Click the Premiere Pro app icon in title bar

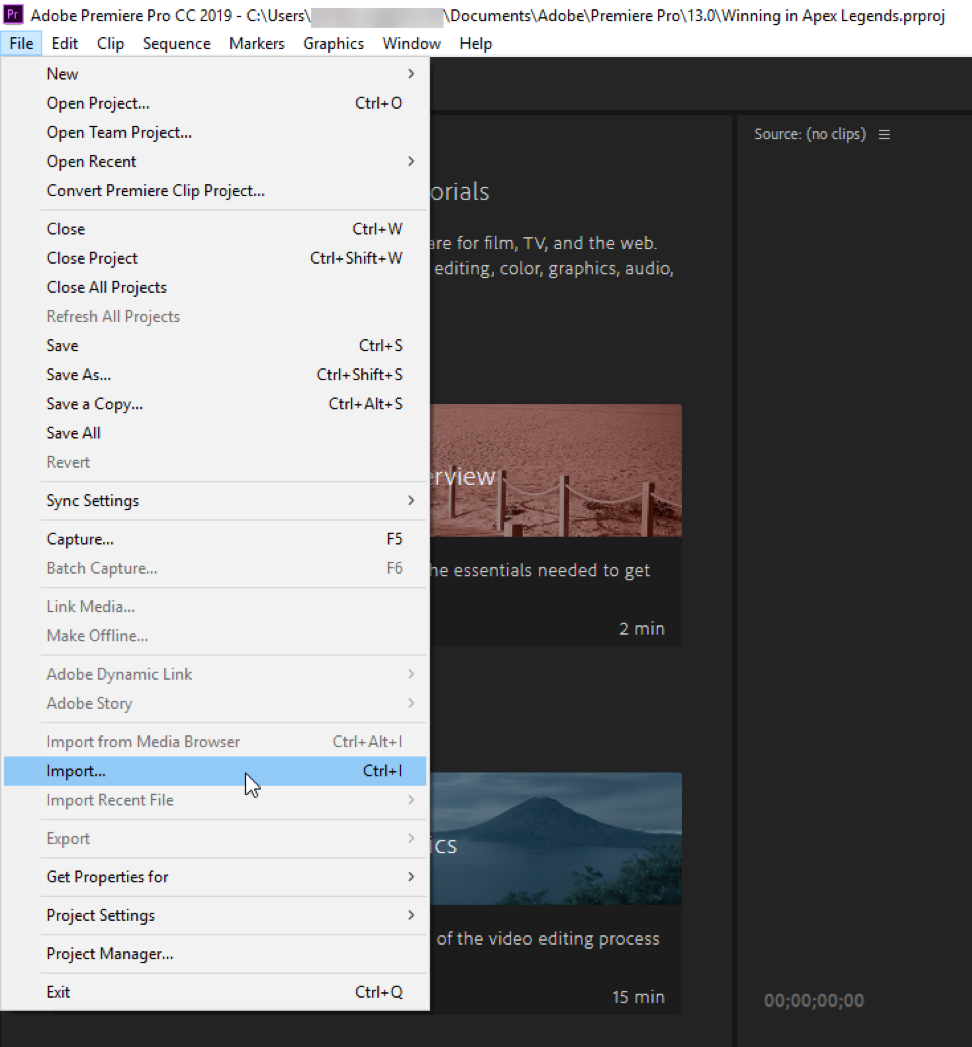pyautogui.click(x=14, y=16)
